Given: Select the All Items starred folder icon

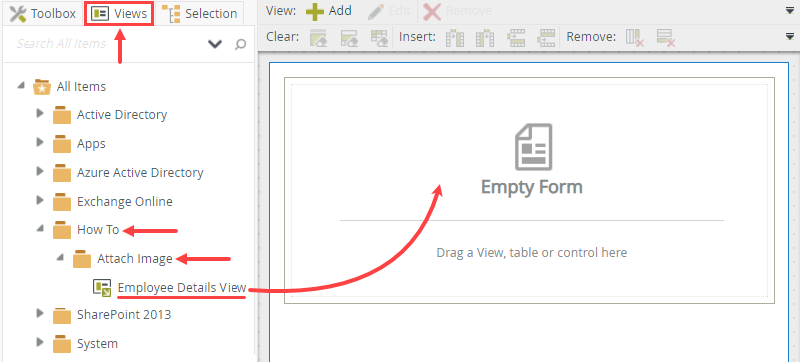Looking at the screenshot, I should click(42, 87).
